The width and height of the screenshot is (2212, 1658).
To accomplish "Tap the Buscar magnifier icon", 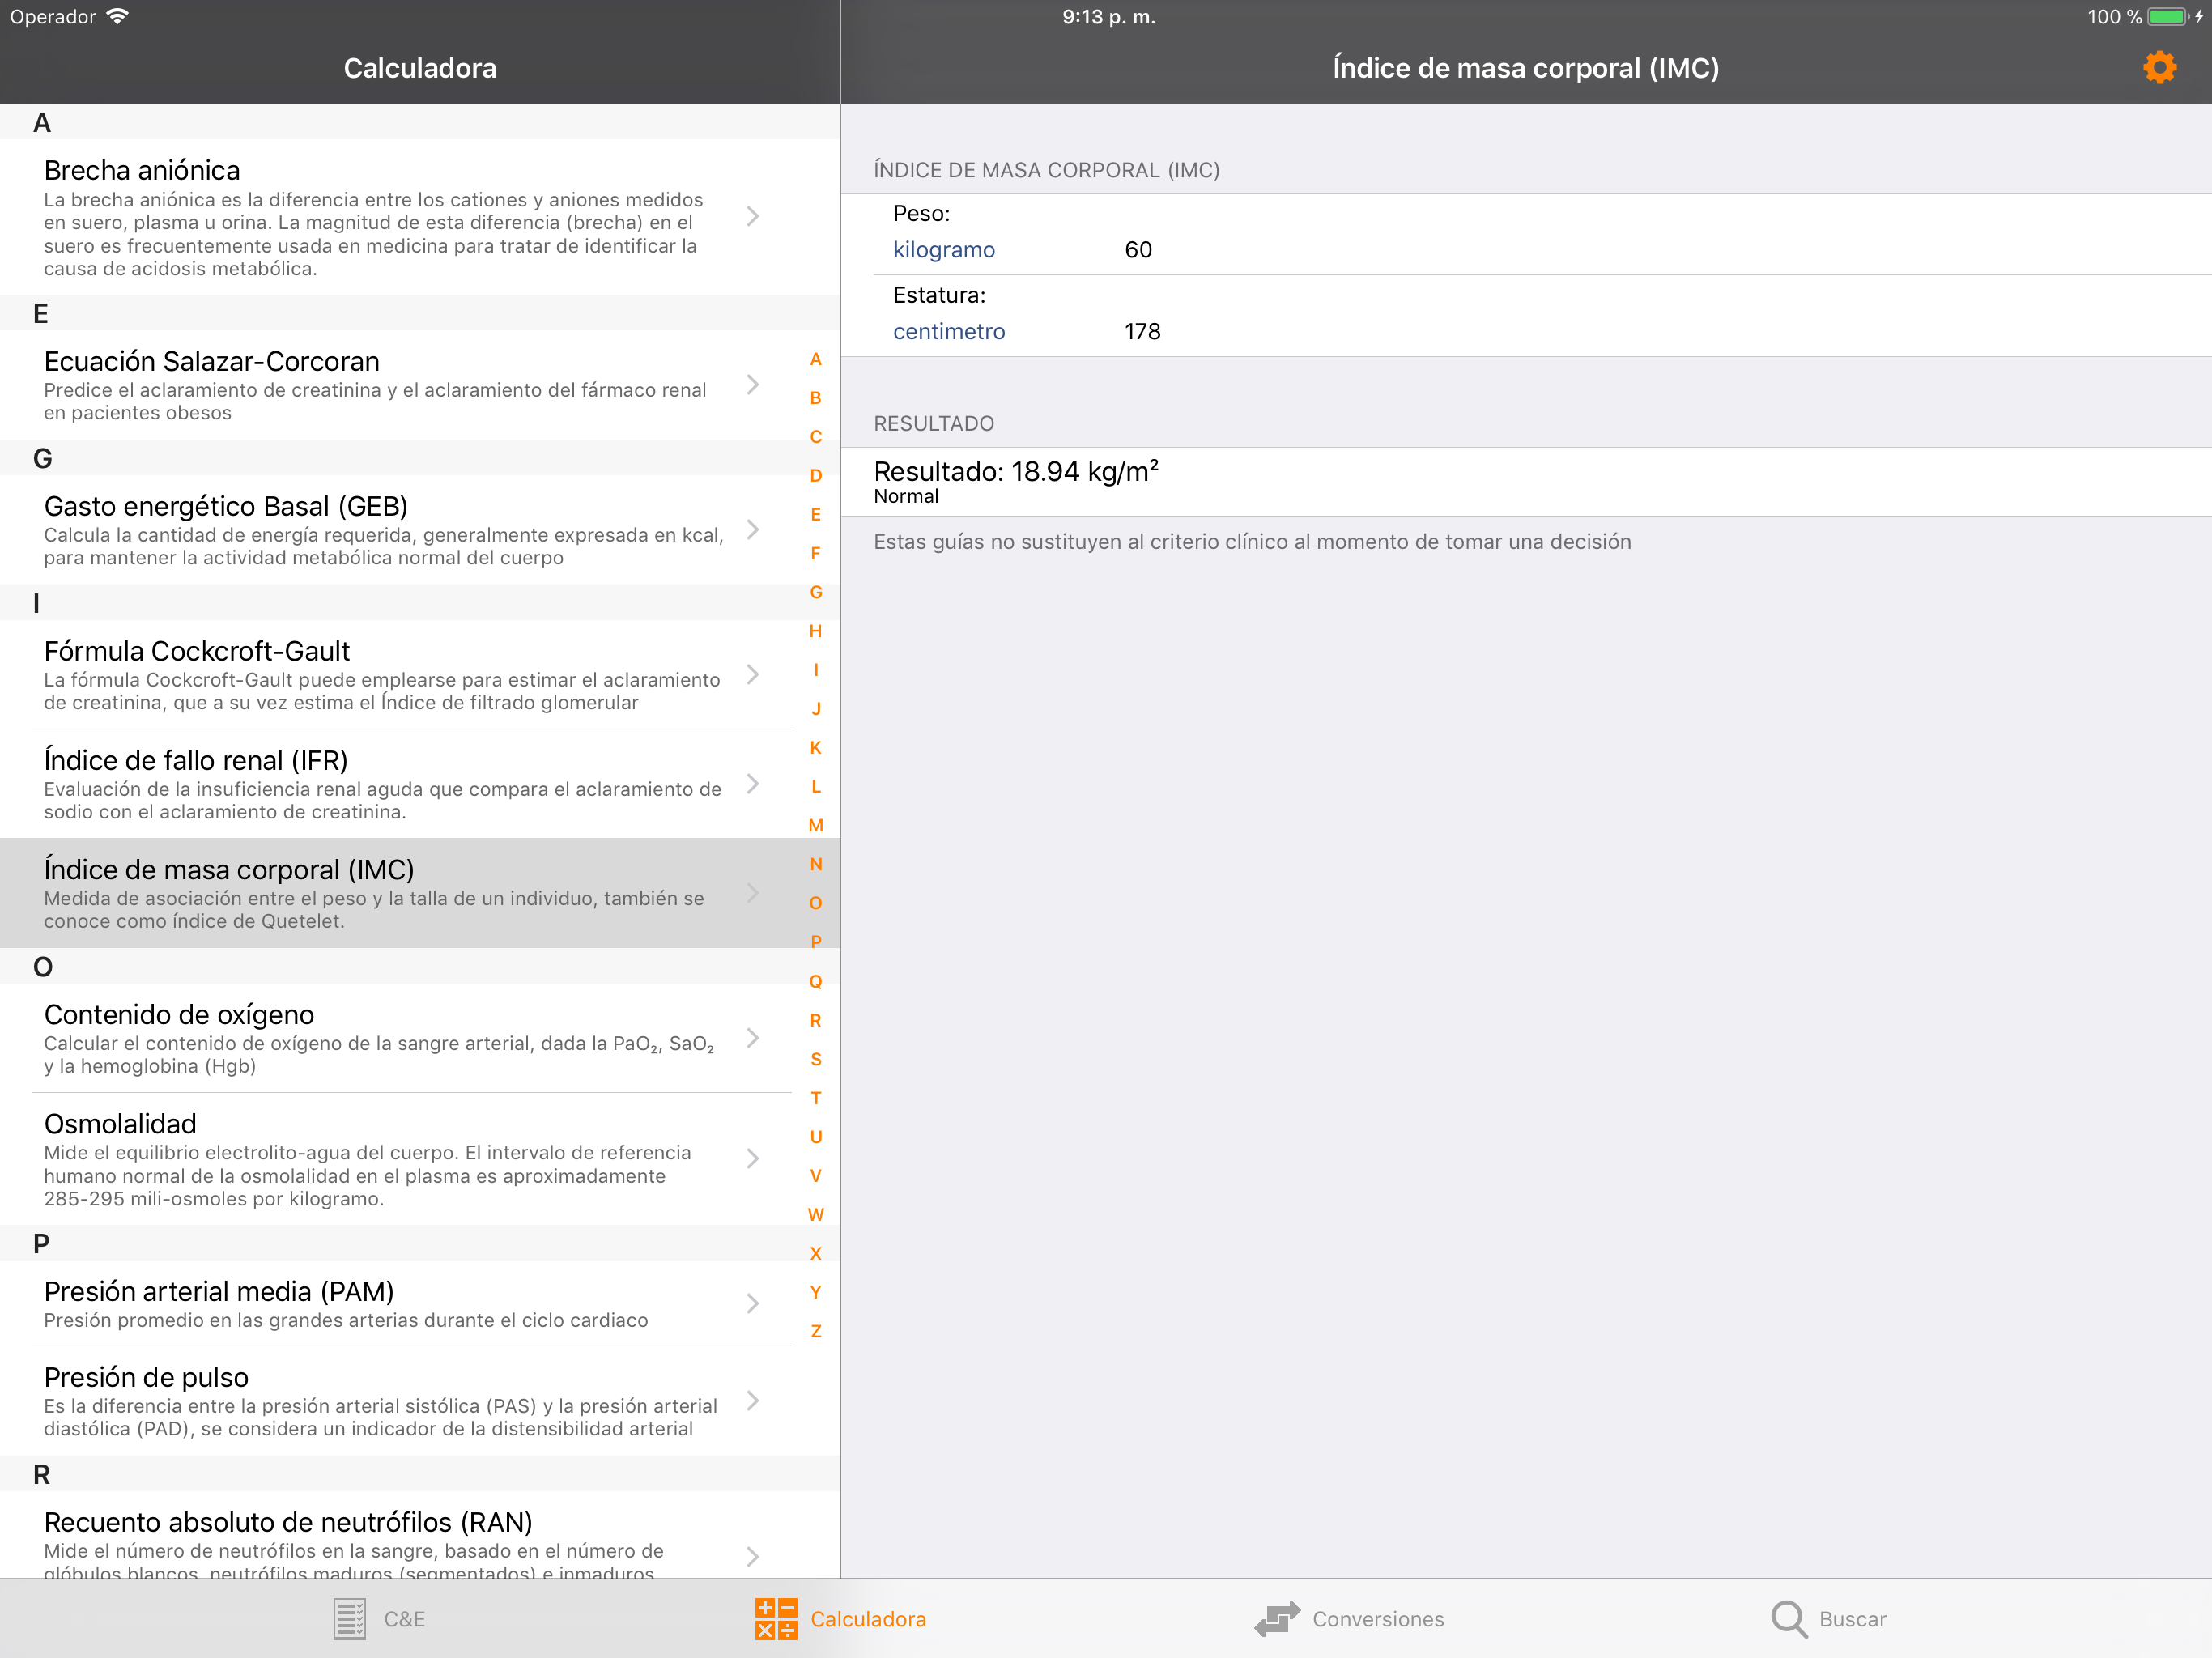I will [1788, 1618].
